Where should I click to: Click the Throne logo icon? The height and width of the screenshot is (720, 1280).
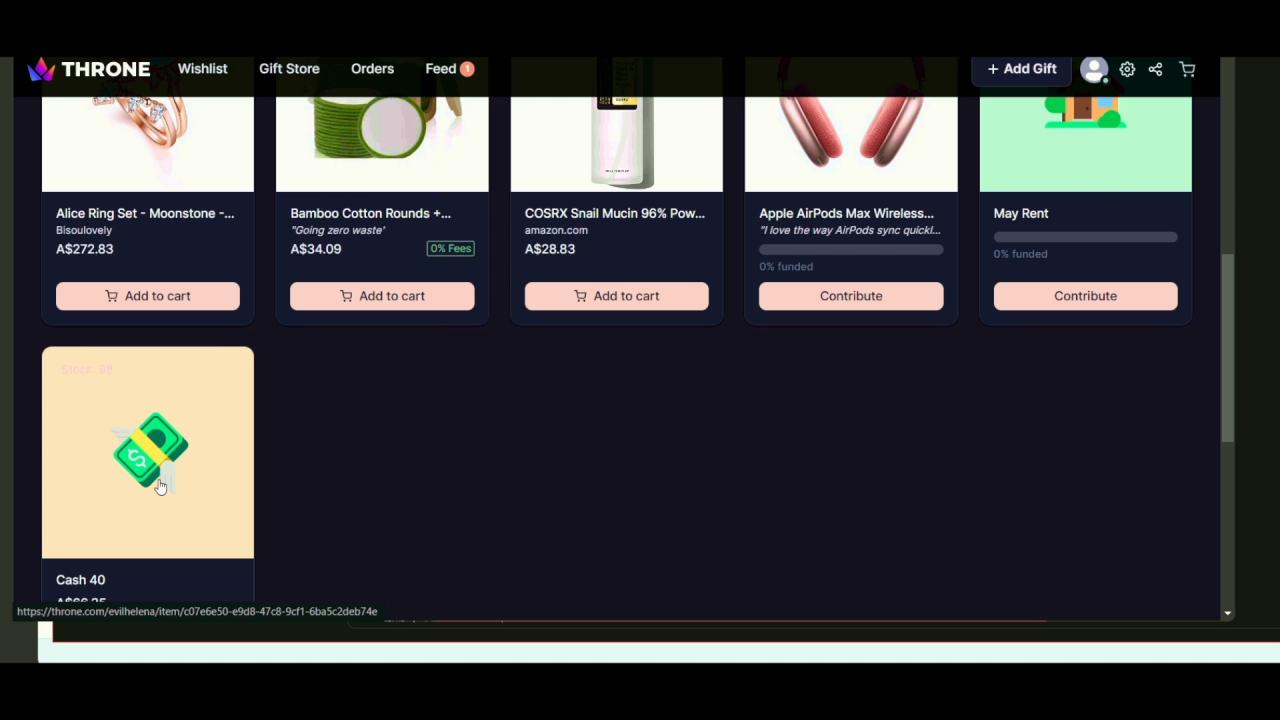pyautogui.click(x=41, y=69)
